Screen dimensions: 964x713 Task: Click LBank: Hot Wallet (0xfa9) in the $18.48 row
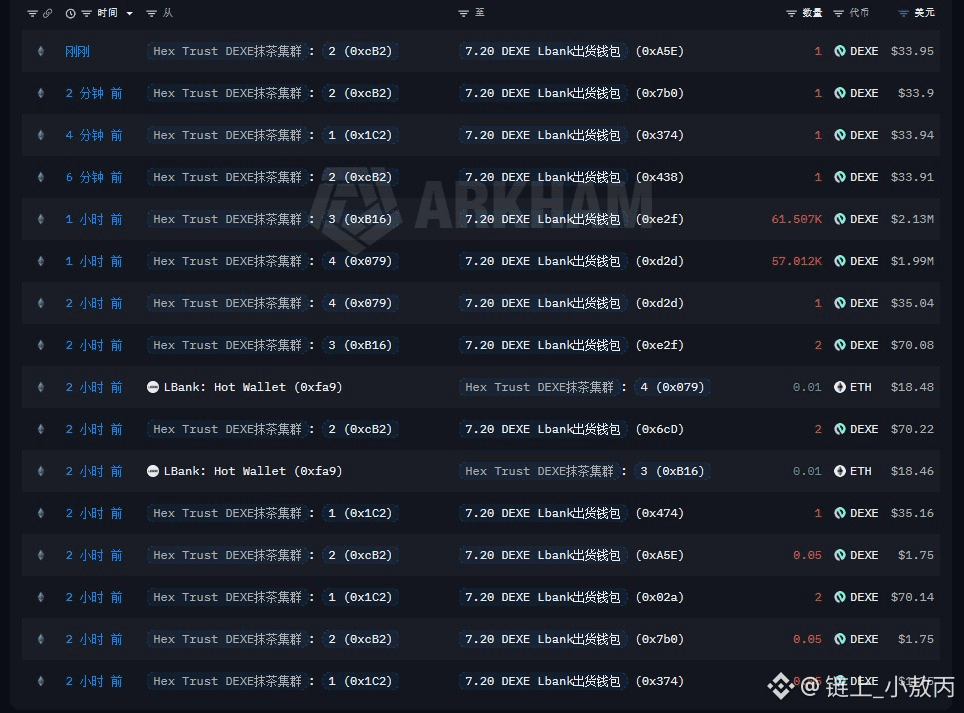pyautogui.click(x=253, y=387)
